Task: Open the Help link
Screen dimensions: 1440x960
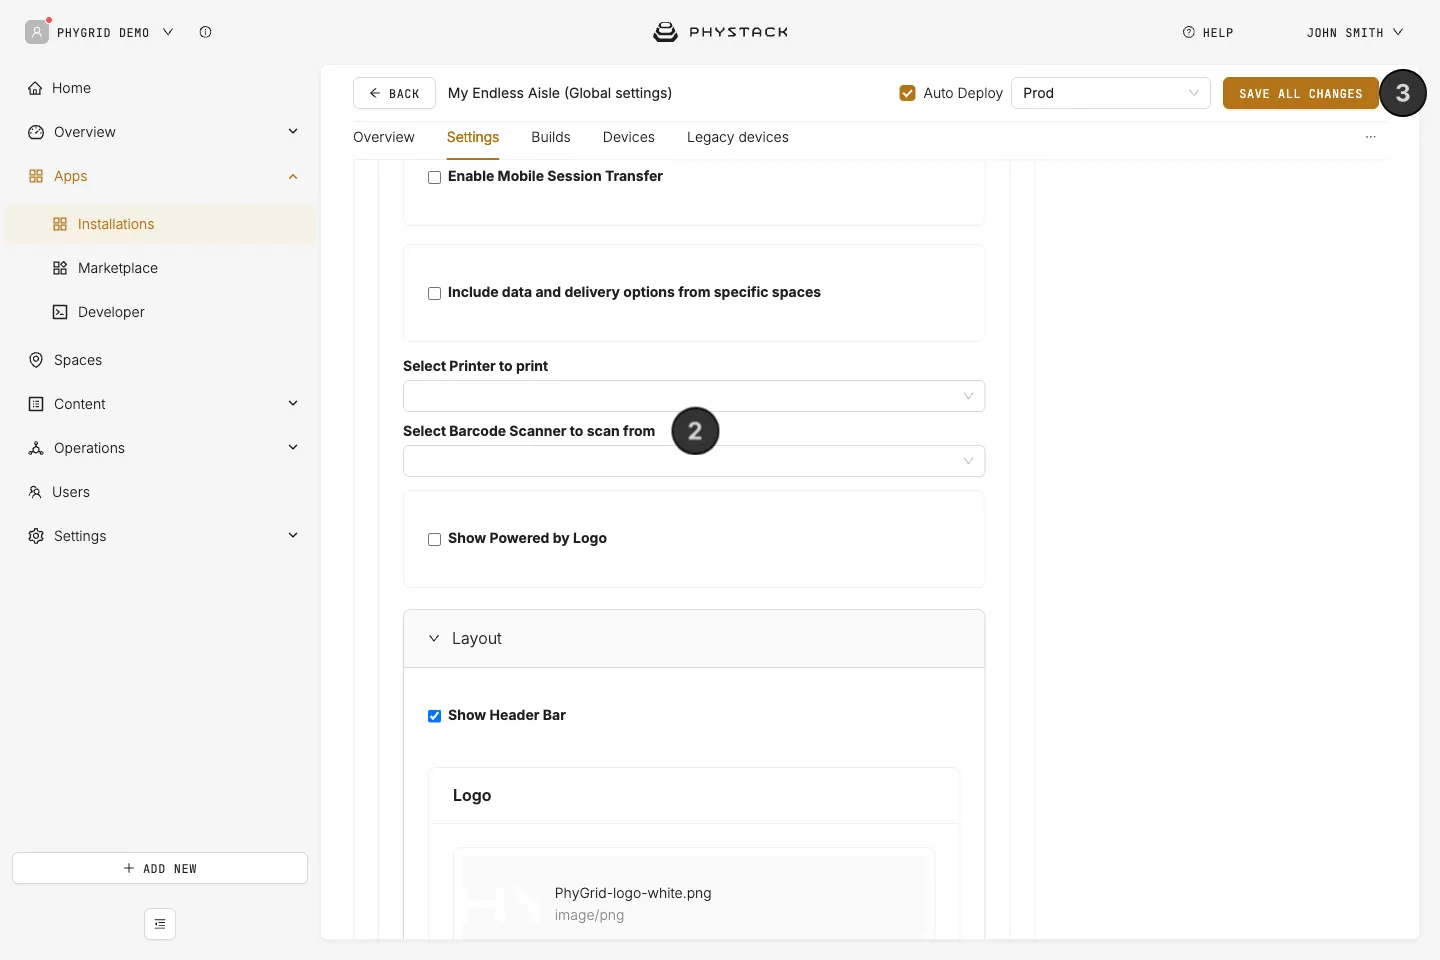Action: click(x=1208, y=32)
